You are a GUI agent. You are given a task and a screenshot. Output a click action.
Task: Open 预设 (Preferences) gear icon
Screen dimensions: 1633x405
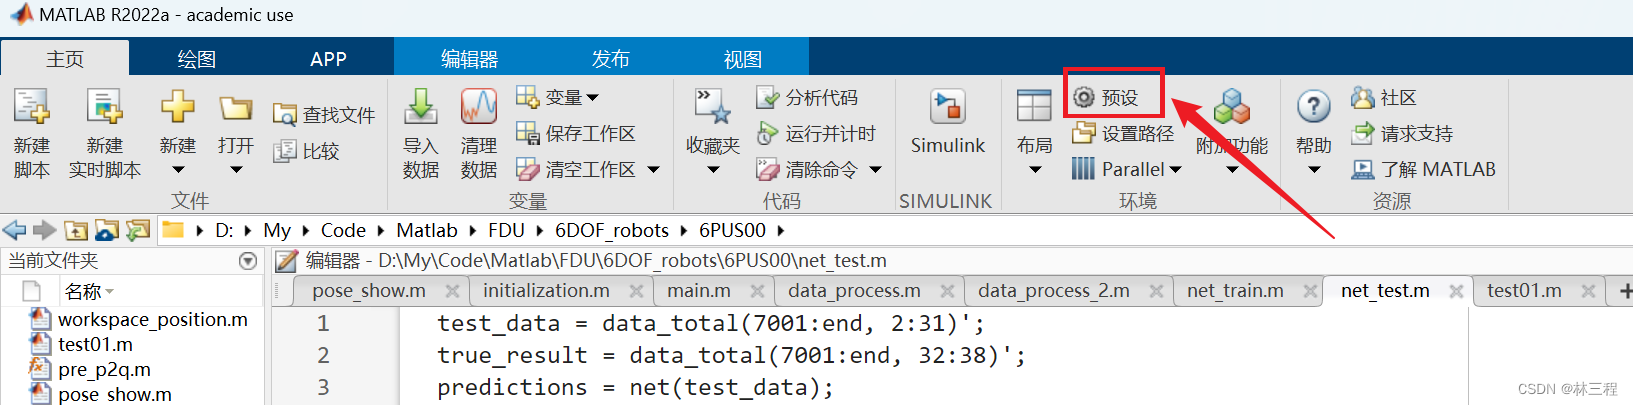coord(1084,97)
